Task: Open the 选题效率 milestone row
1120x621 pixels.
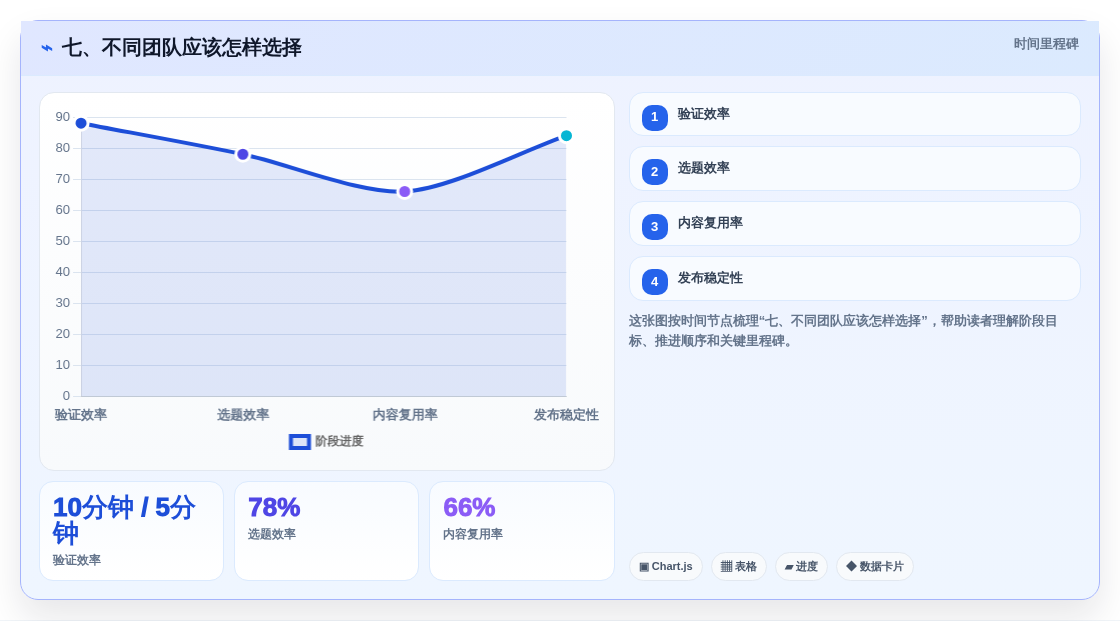Action: pos(854,169)
